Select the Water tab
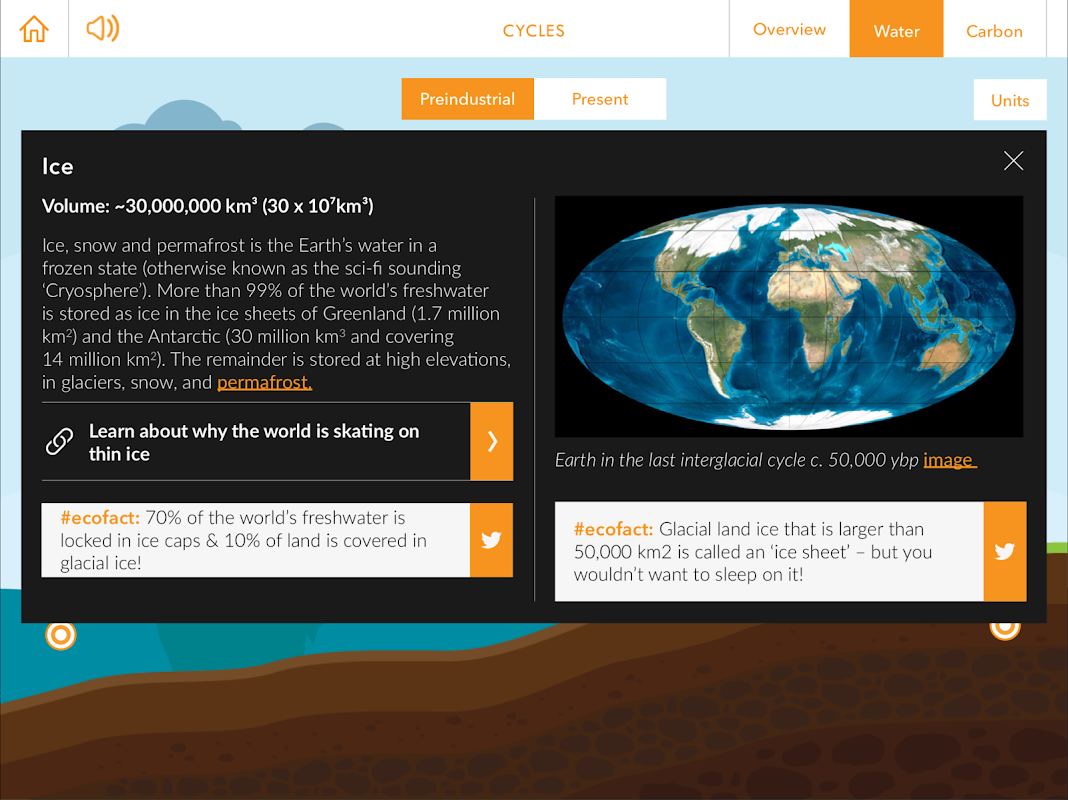This screenshot has height=800, width=1068. 896,31
